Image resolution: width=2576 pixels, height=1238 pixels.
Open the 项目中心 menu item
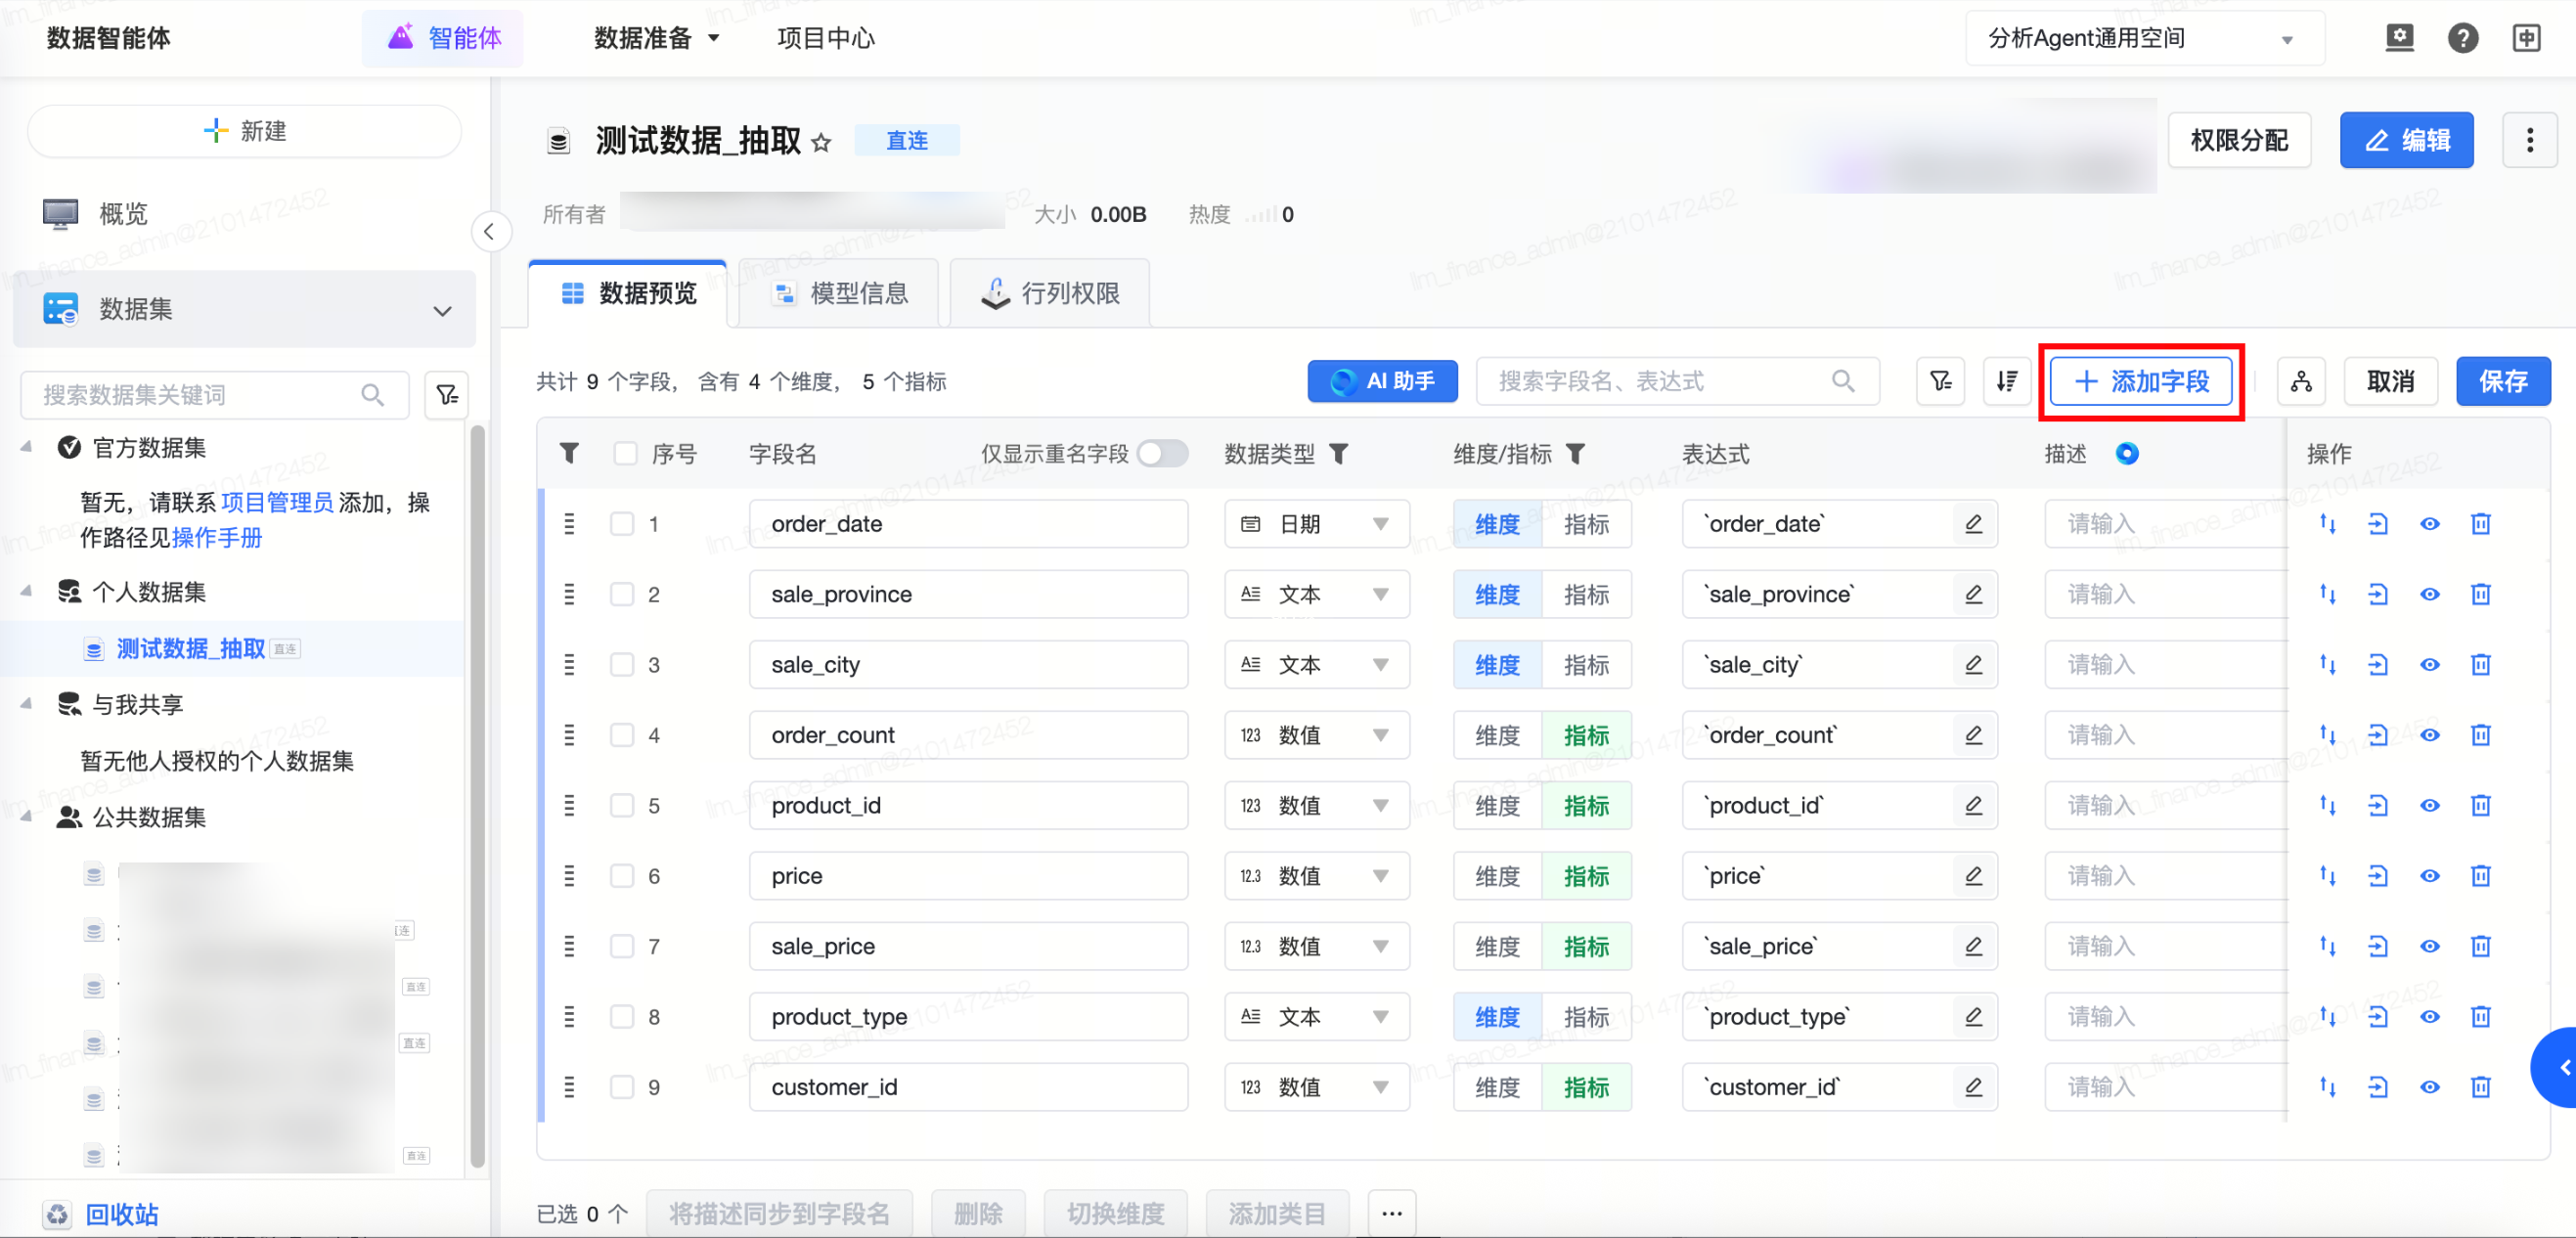pos(825,38)
